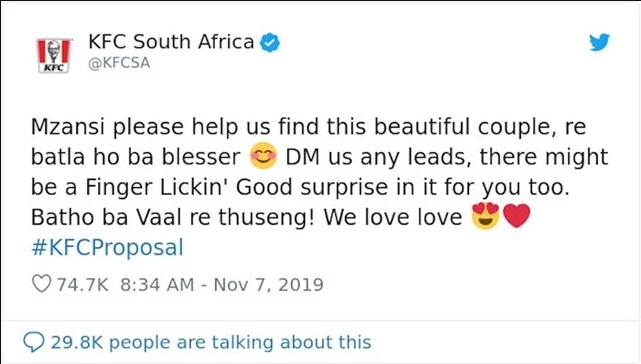Click the blue verified checkmark badge
The height and width of the screenshot is (364, 641).
tap(270, 43)
